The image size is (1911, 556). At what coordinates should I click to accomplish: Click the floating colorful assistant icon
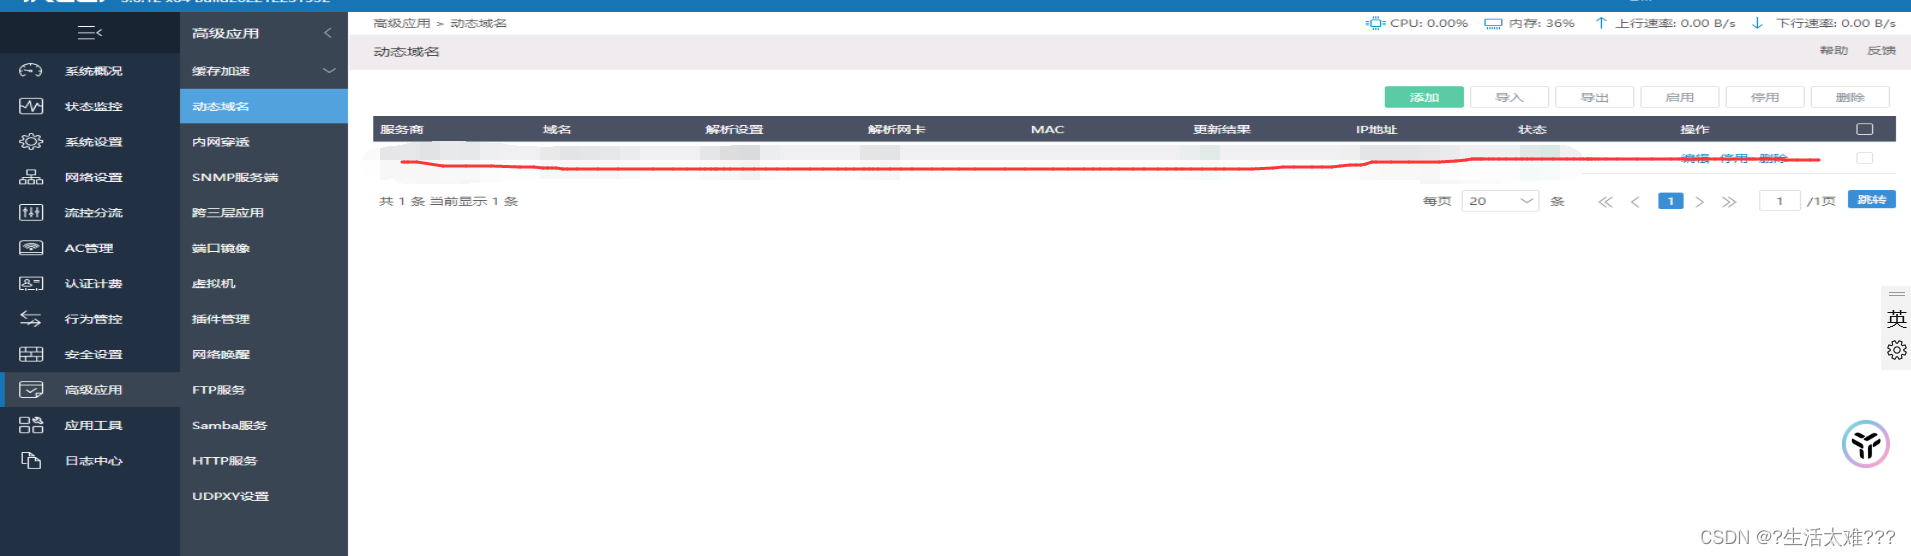click(x=1866, y=444)
